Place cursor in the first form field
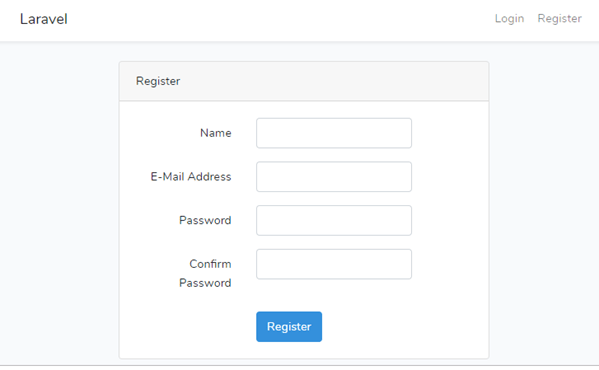This screenshot has height=370, width=599. click(334, 133)
